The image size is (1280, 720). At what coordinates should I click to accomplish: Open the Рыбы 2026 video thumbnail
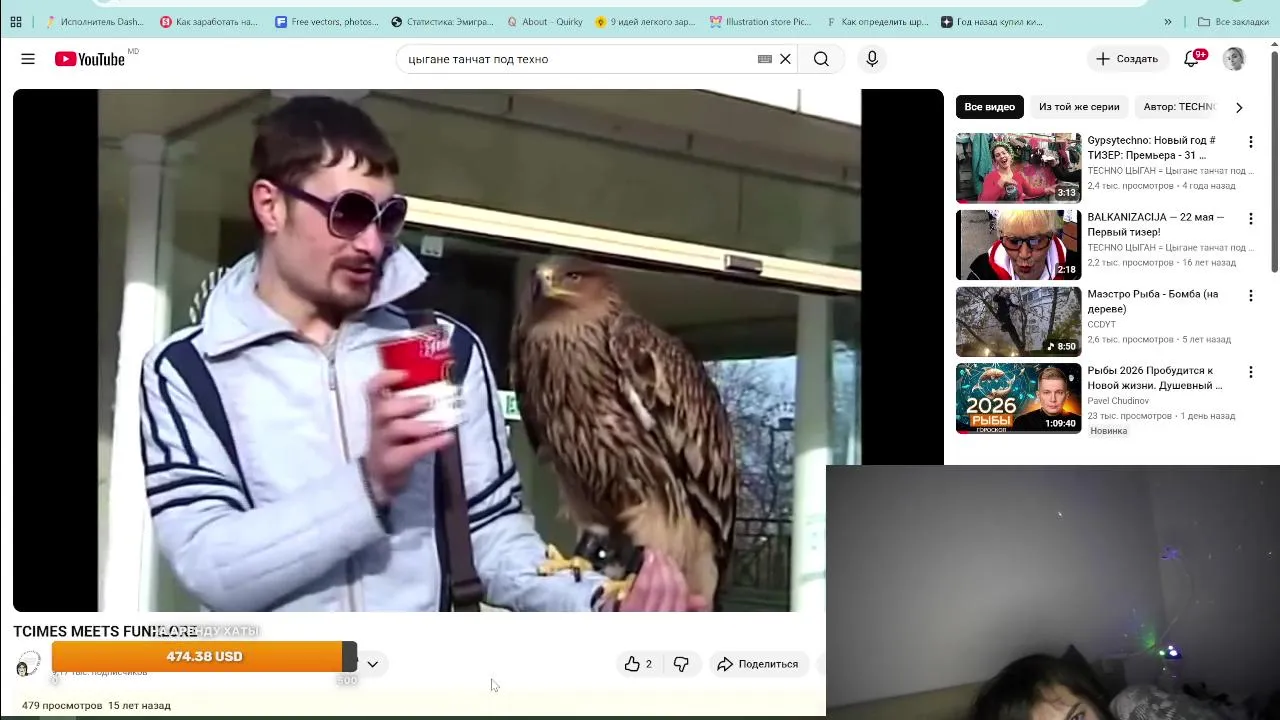point(1018,398)
